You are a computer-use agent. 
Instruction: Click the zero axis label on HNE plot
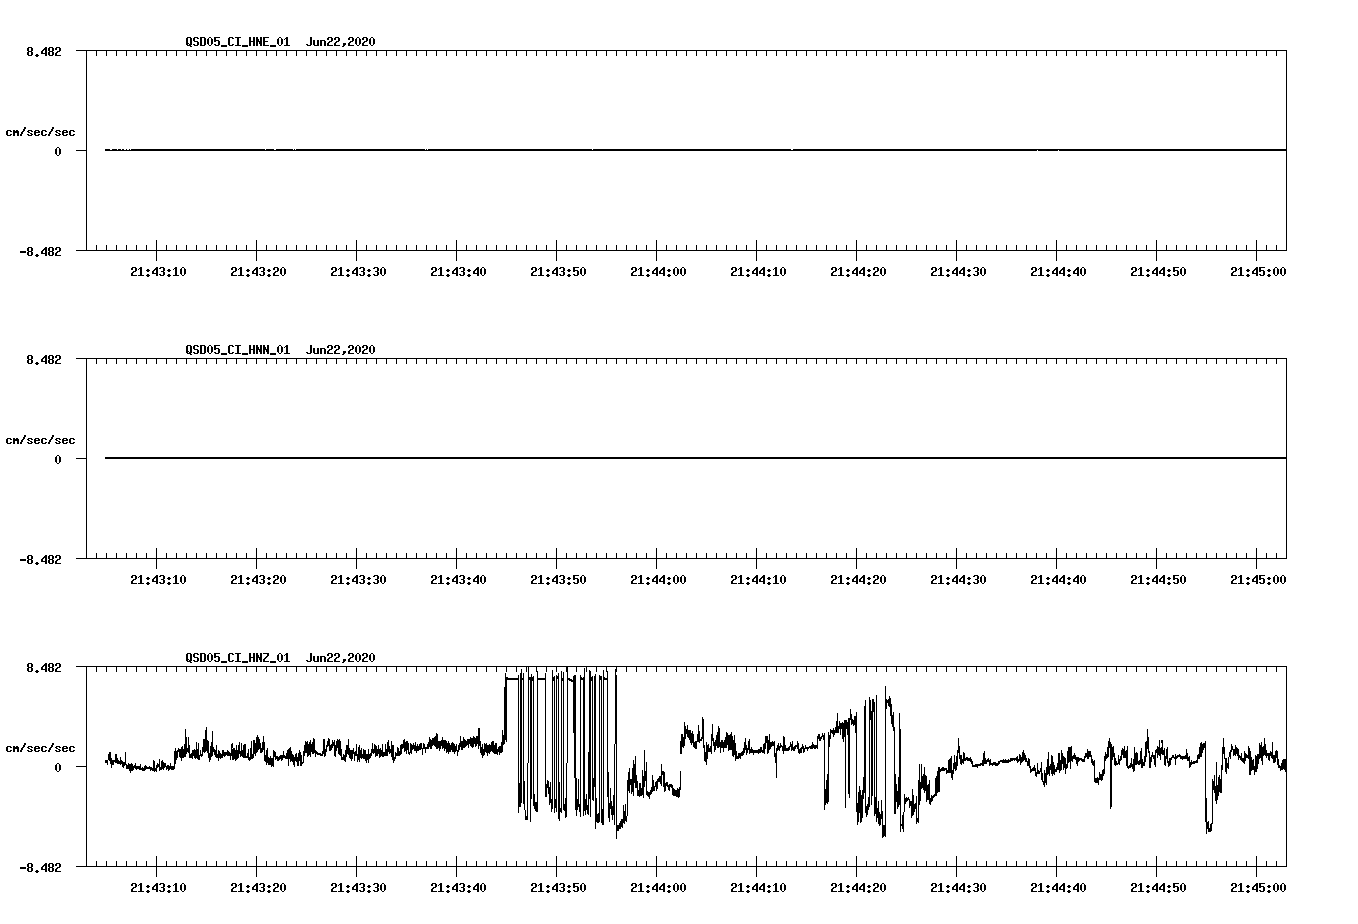click(58, 151)
